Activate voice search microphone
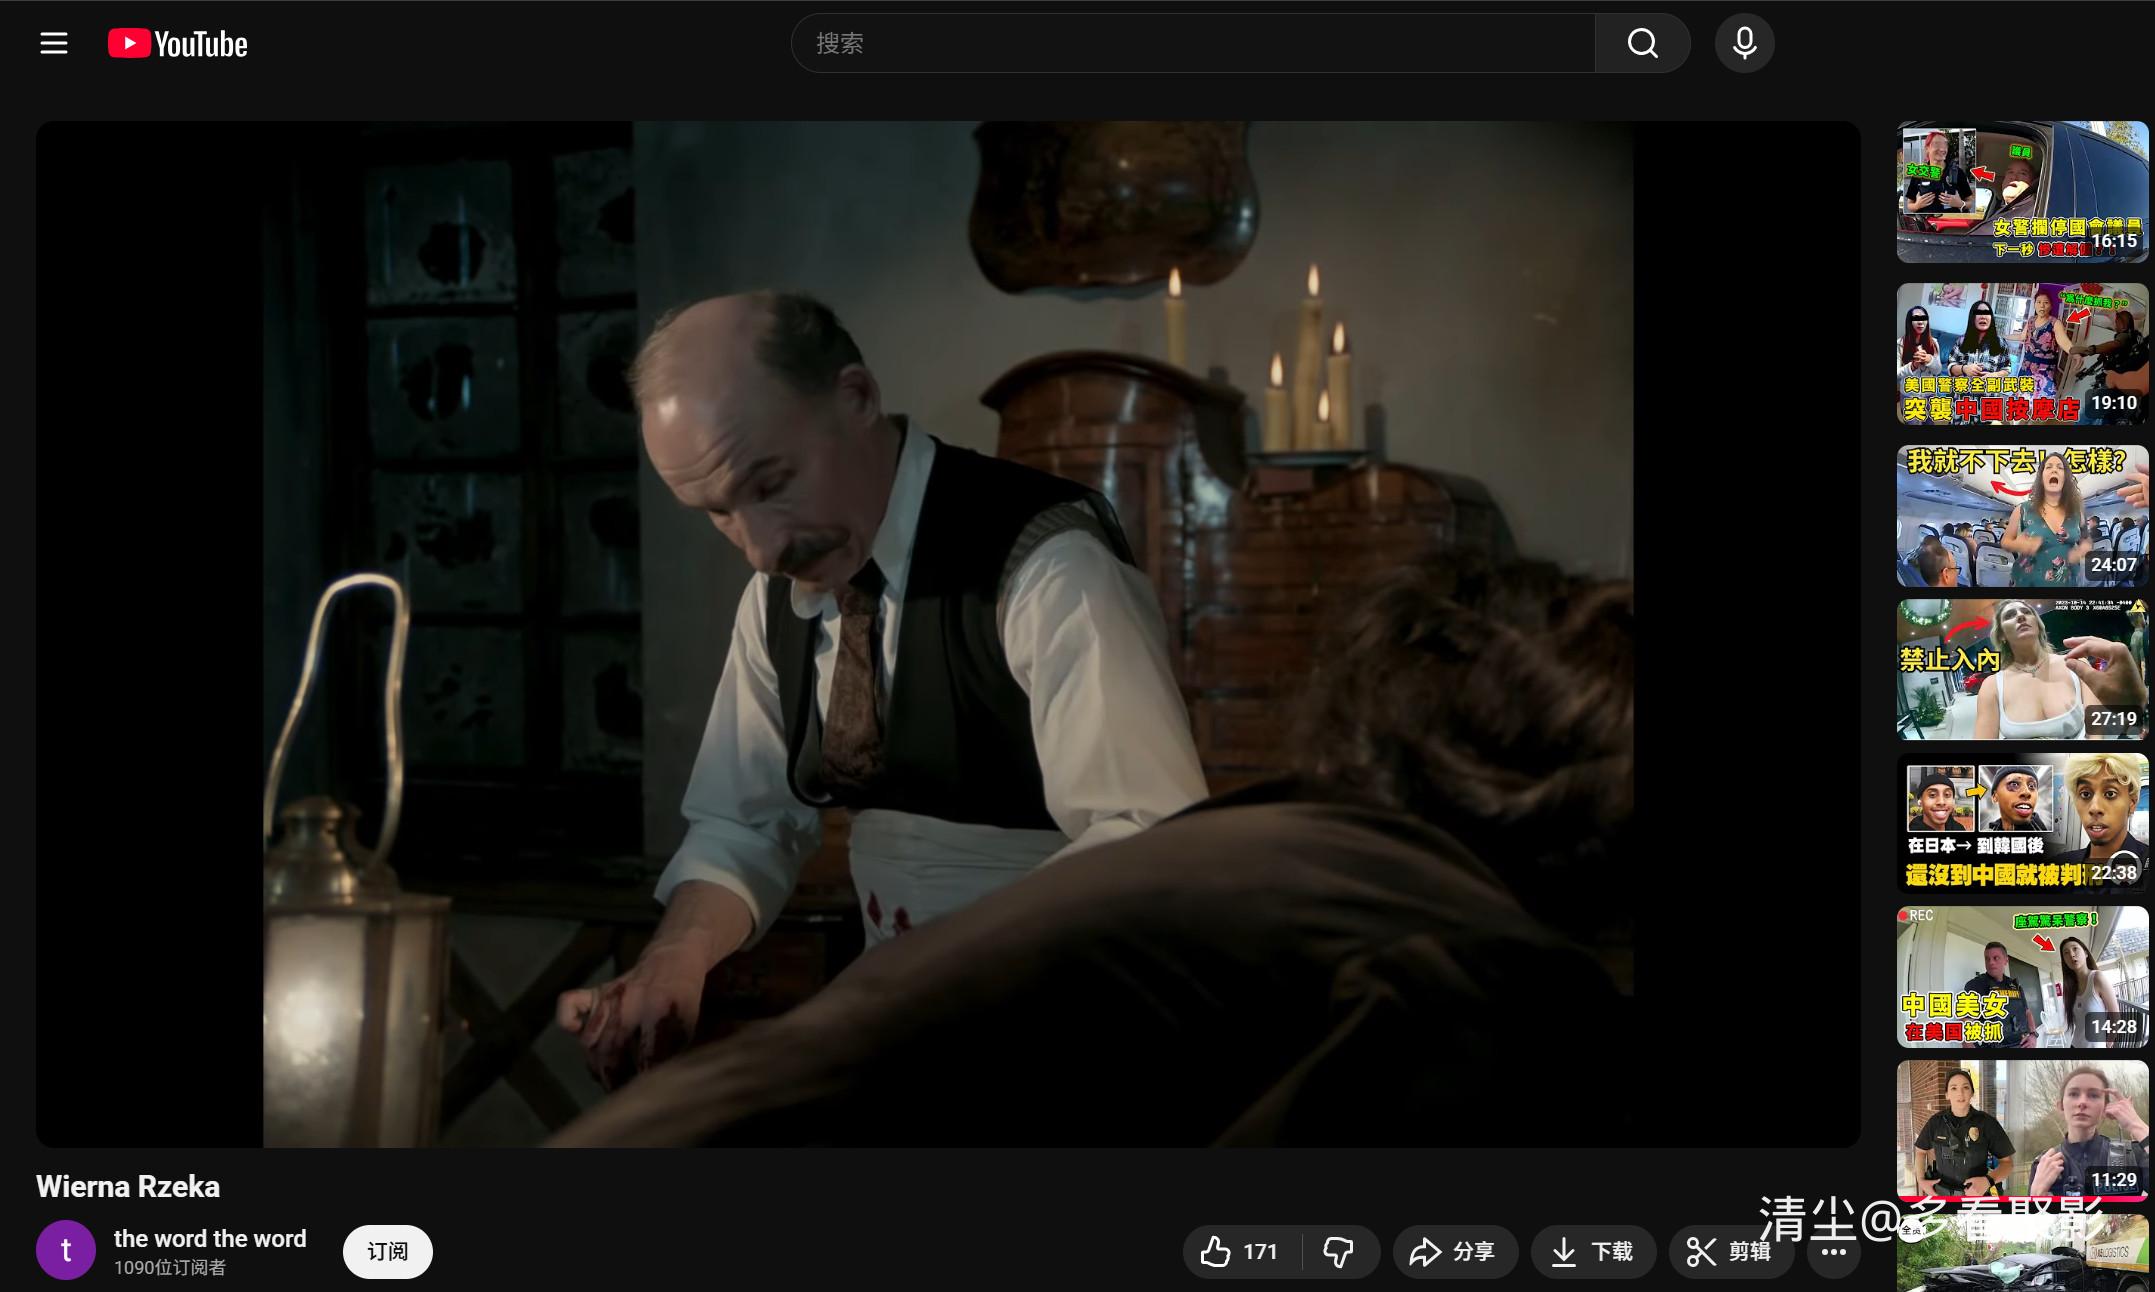Screen dimensions: 2155x1292 [1744, 43]
